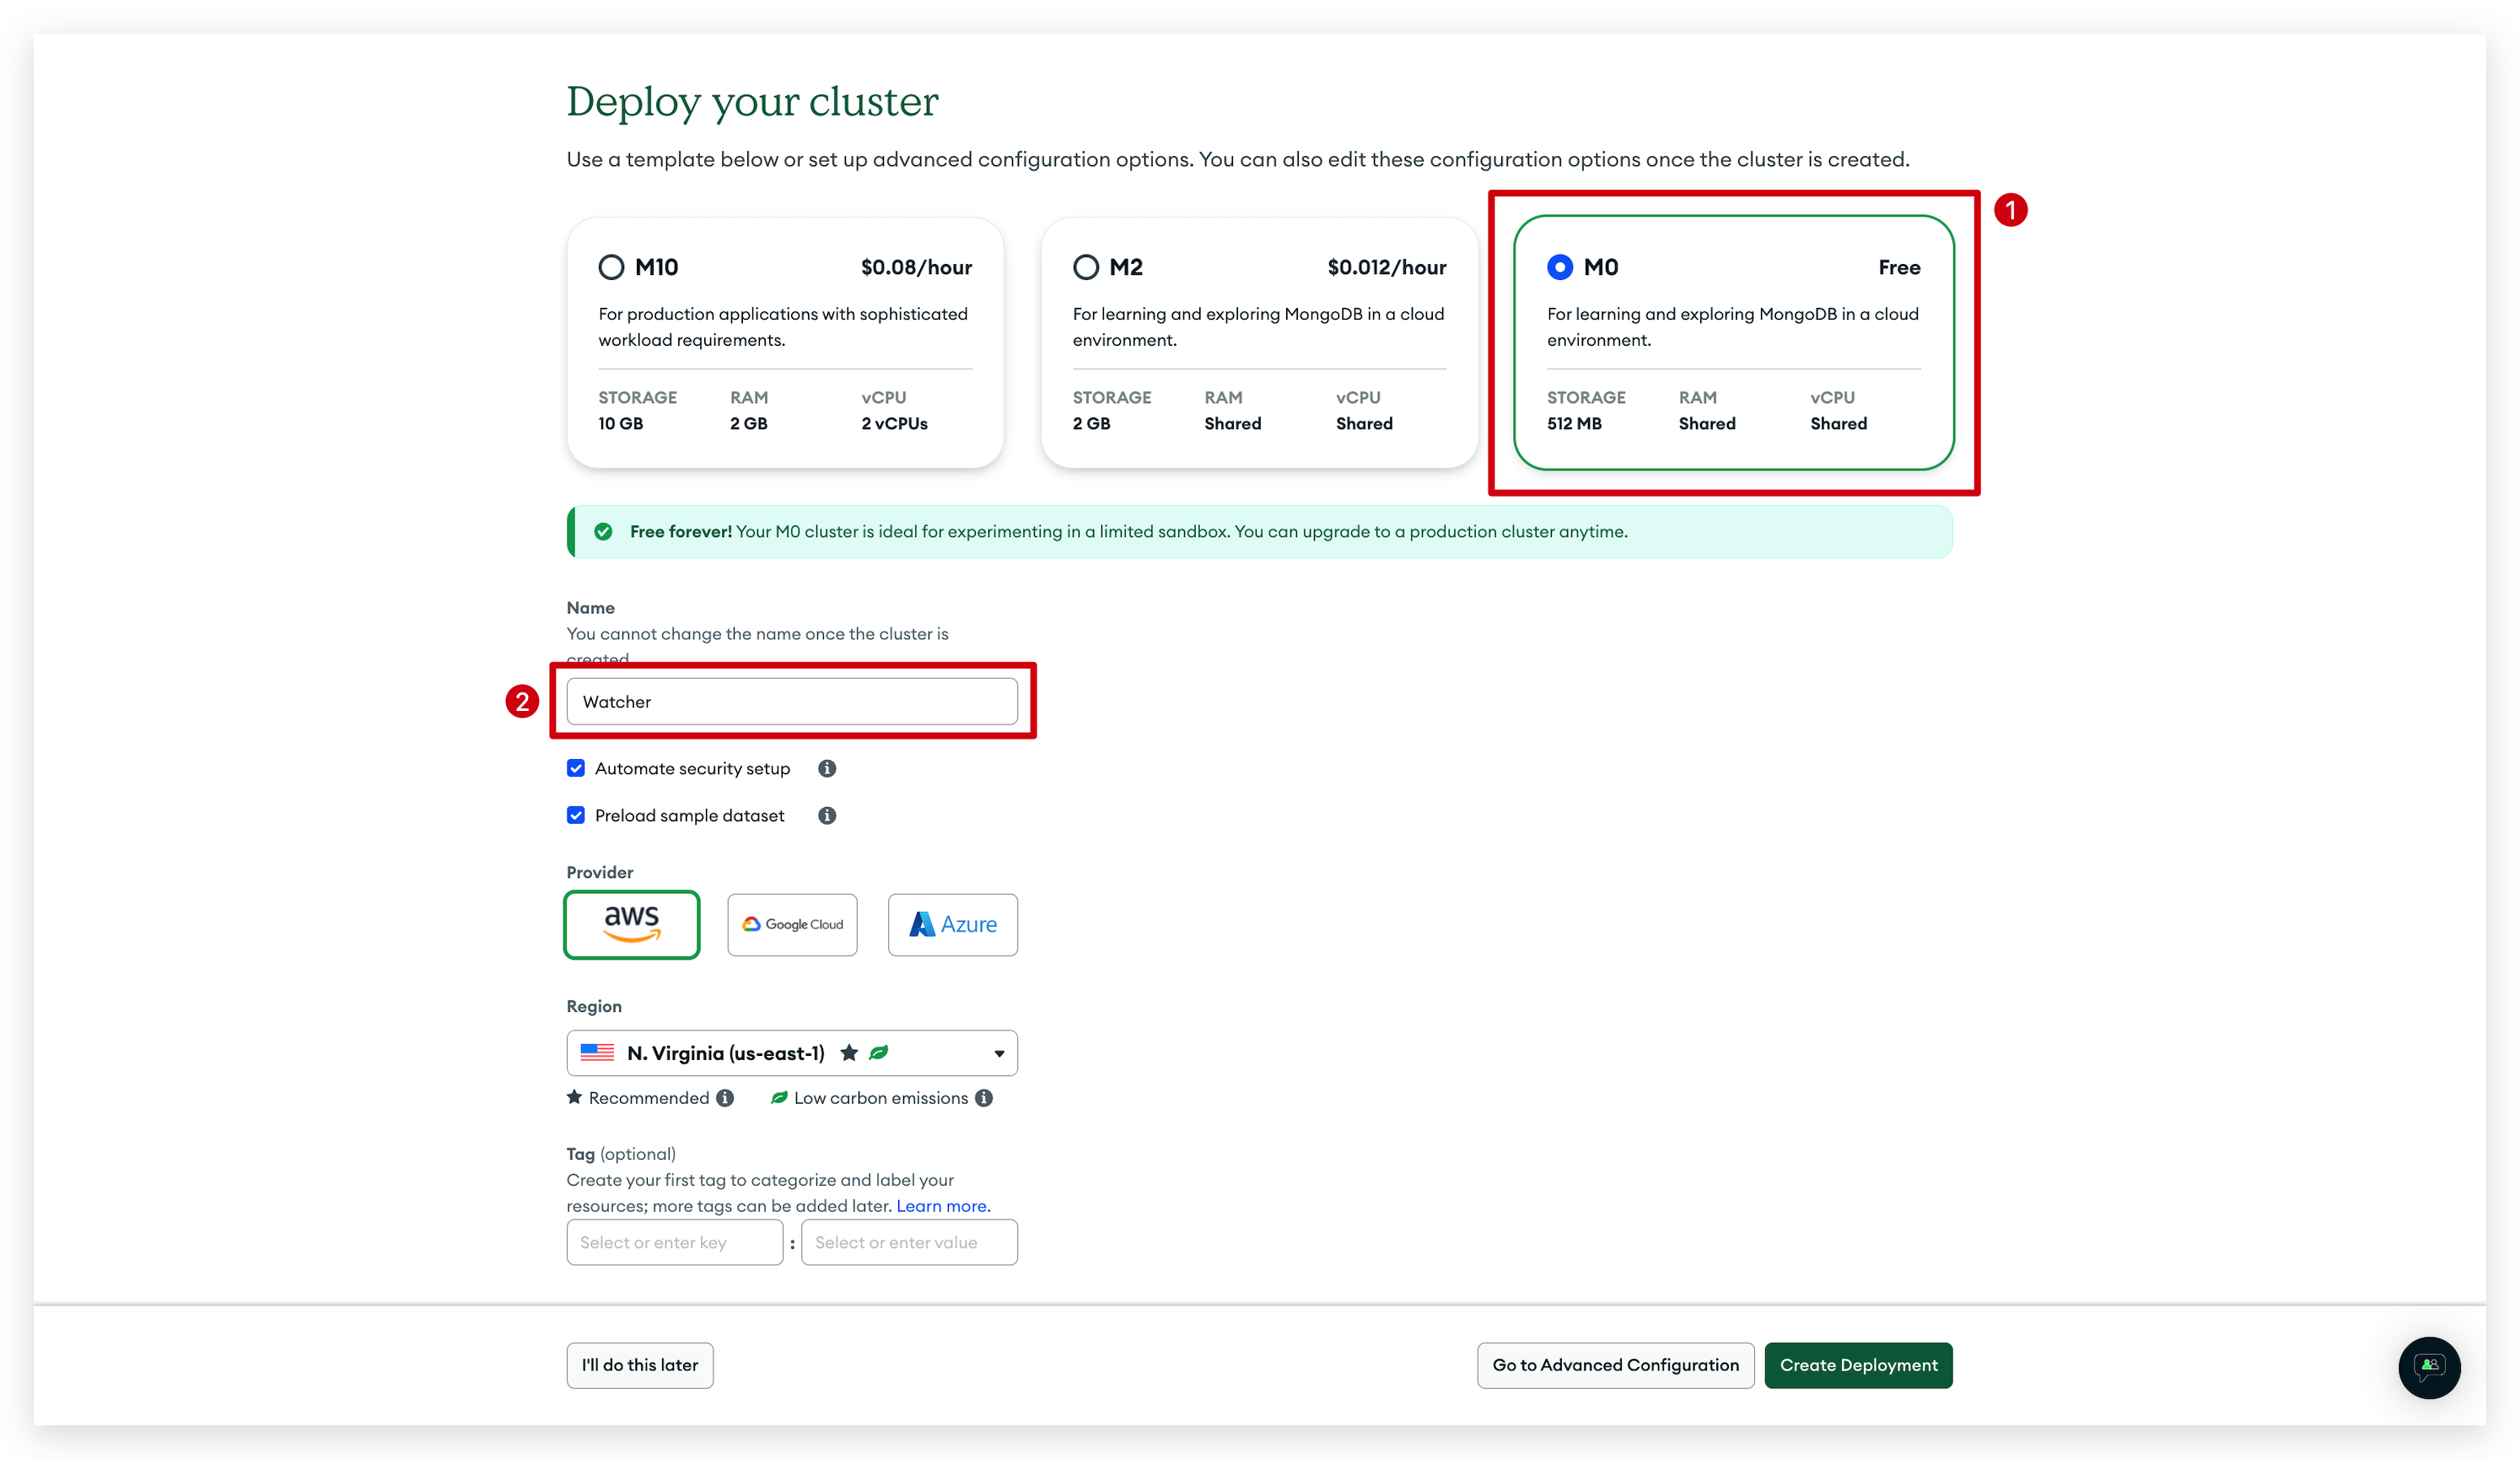Open the Region dropdown
The width and height of the screenshot is (2520, 1459).
792,1053
